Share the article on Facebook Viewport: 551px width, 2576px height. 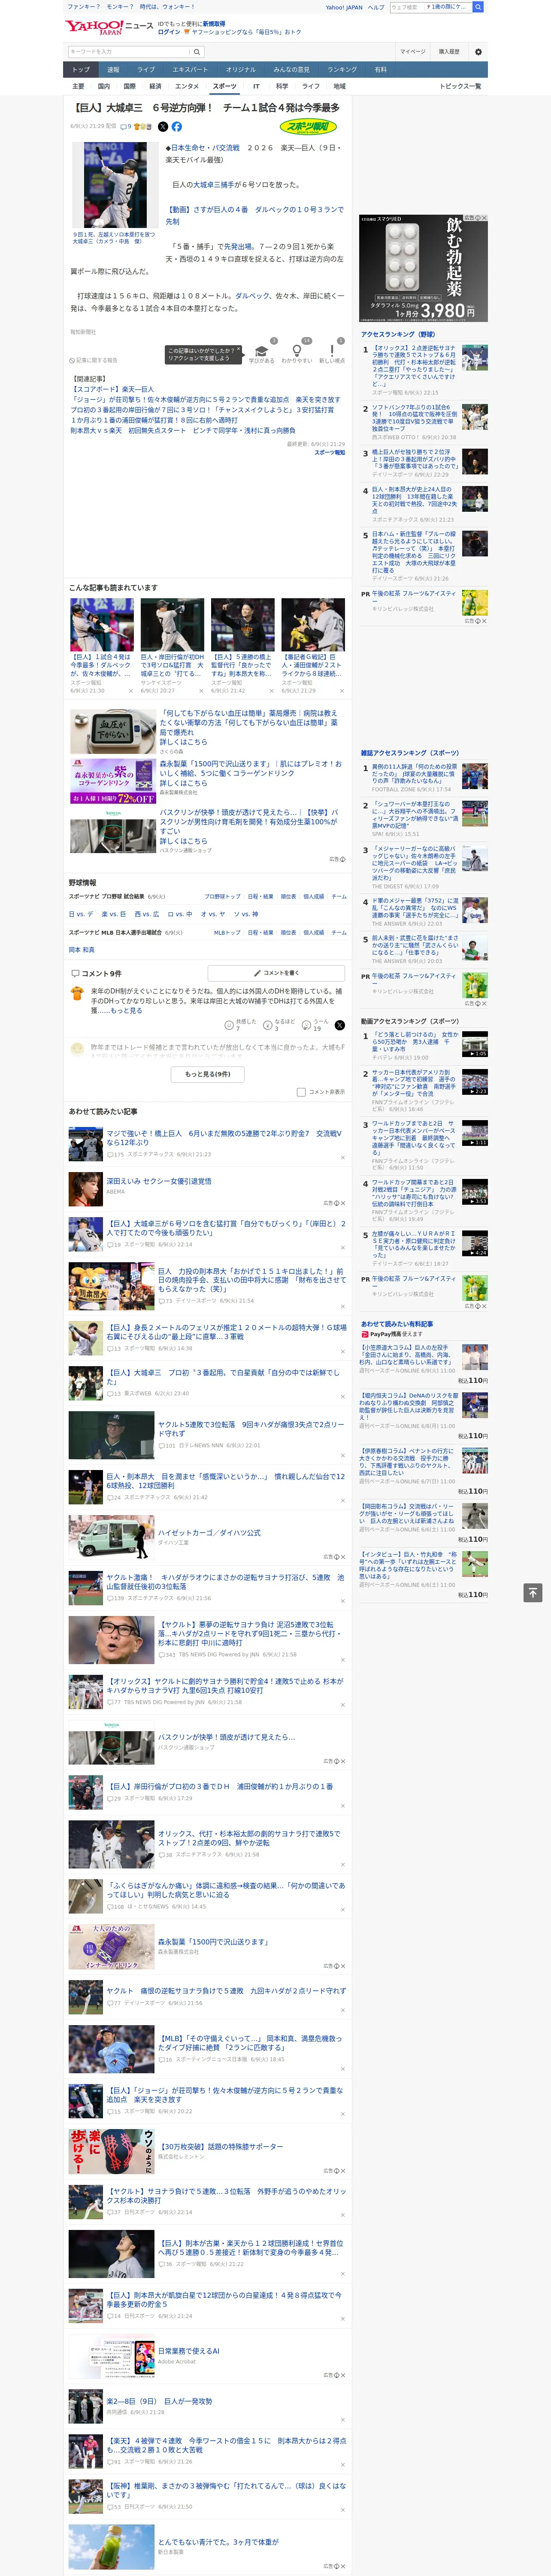pos(177,127)
